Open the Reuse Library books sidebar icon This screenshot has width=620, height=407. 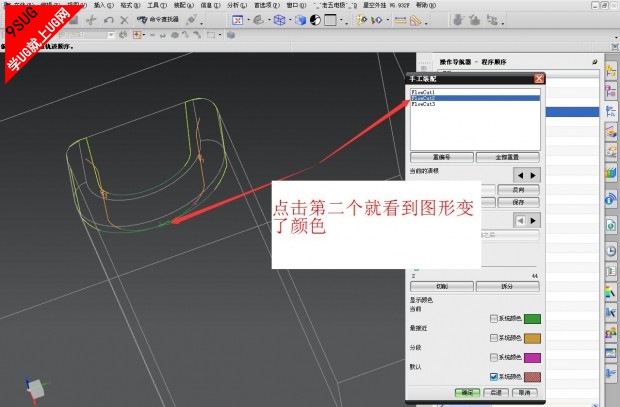point(611,173)
